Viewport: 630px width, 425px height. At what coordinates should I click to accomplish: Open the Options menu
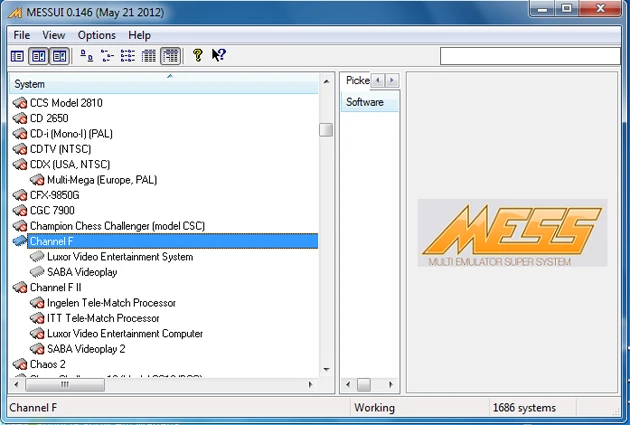point(96,35)
